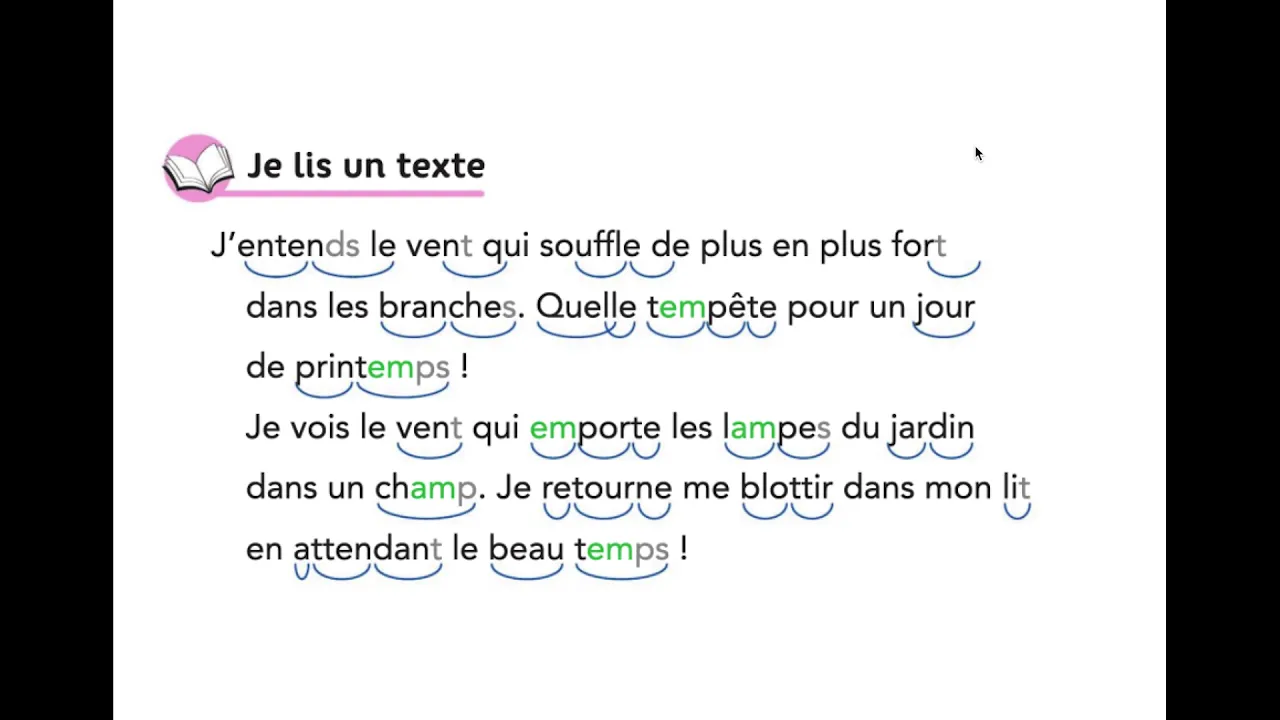Click the word 'jardin'
The height and width of the screenshot is (720, 1280).
tap(931, 428)
